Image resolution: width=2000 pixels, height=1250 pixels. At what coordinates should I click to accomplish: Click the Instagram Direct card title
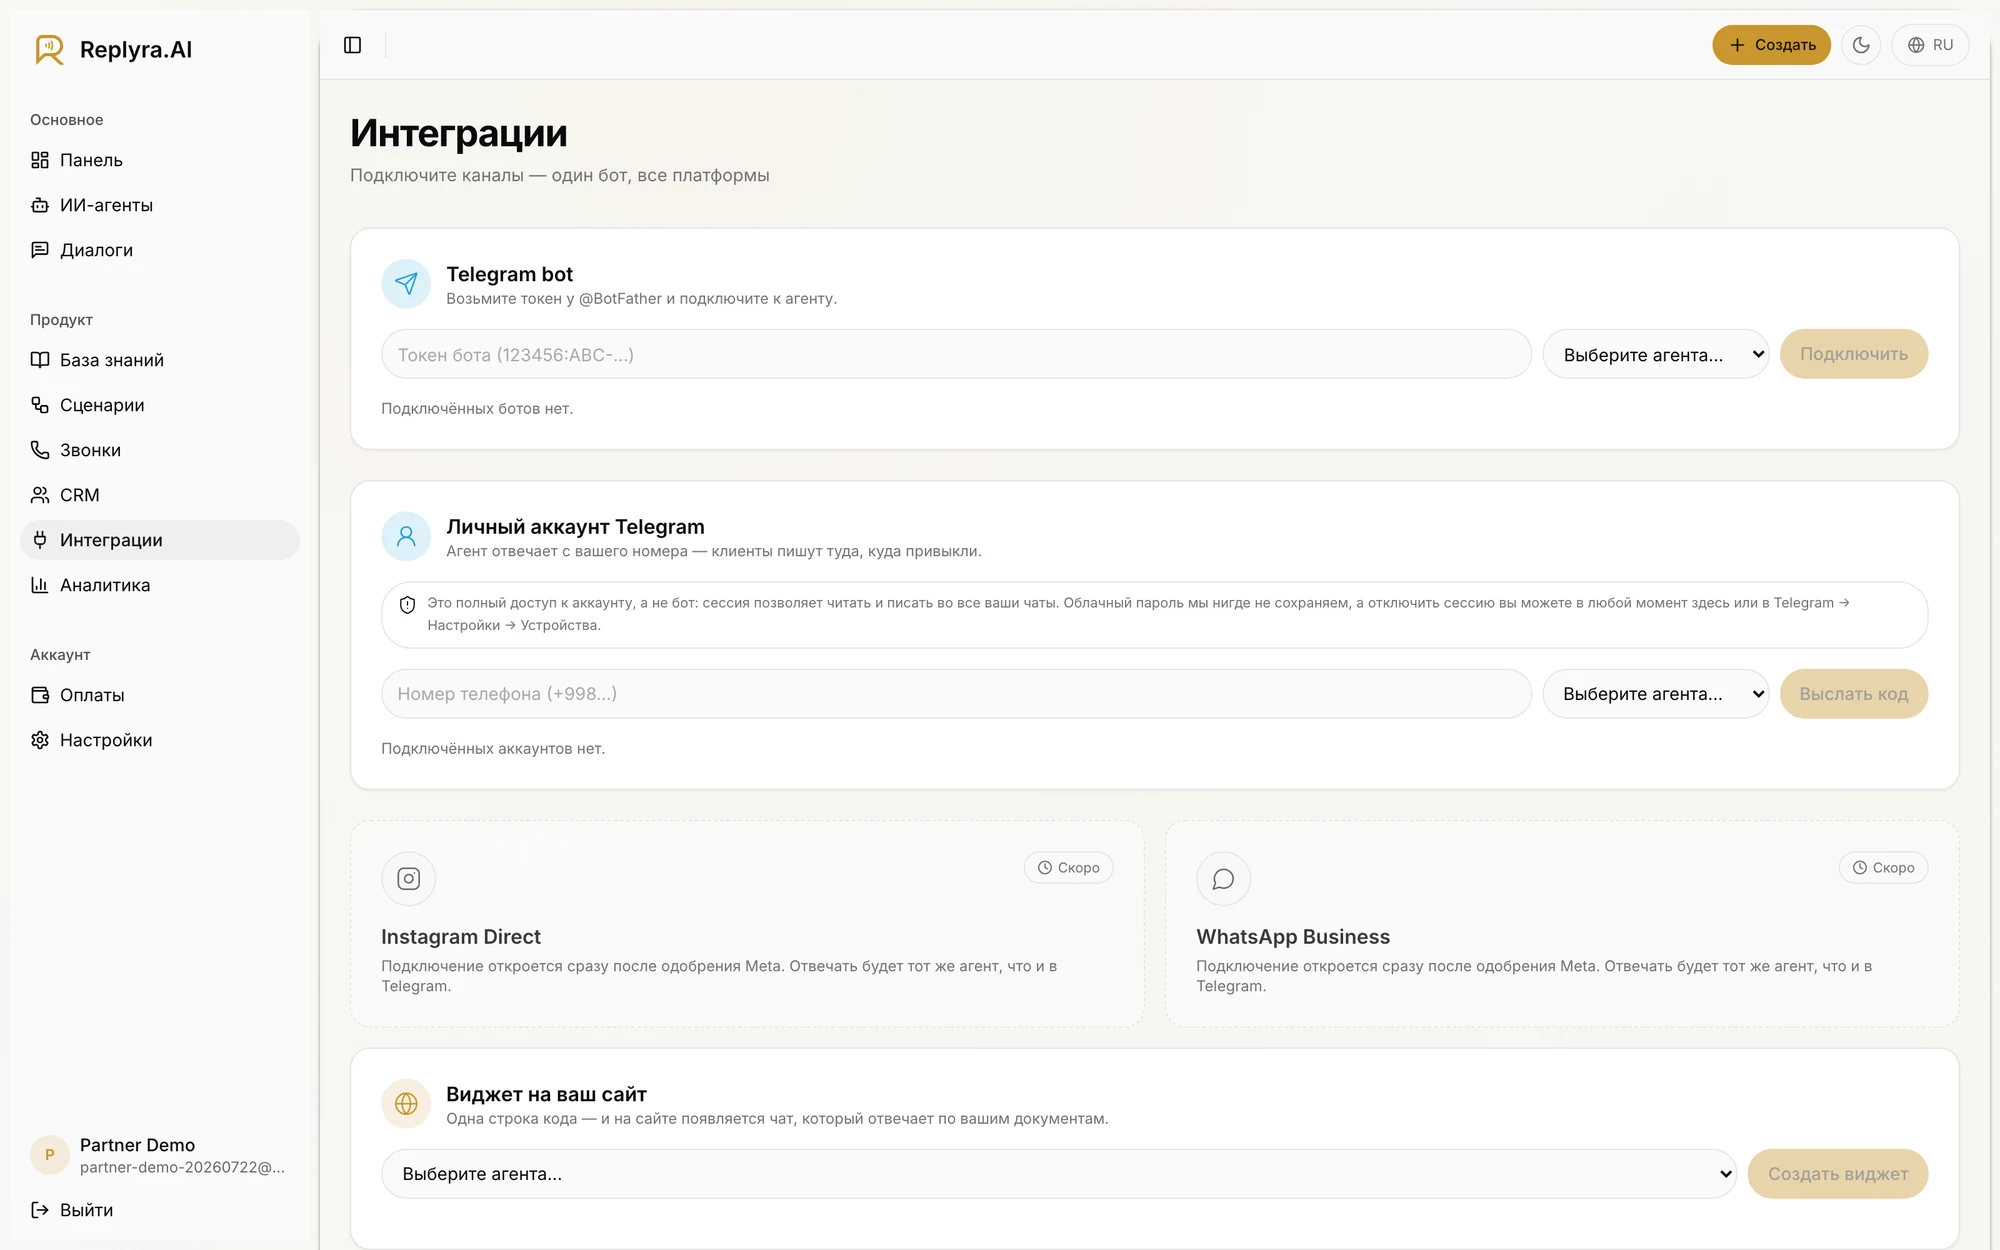pos(461,937)
